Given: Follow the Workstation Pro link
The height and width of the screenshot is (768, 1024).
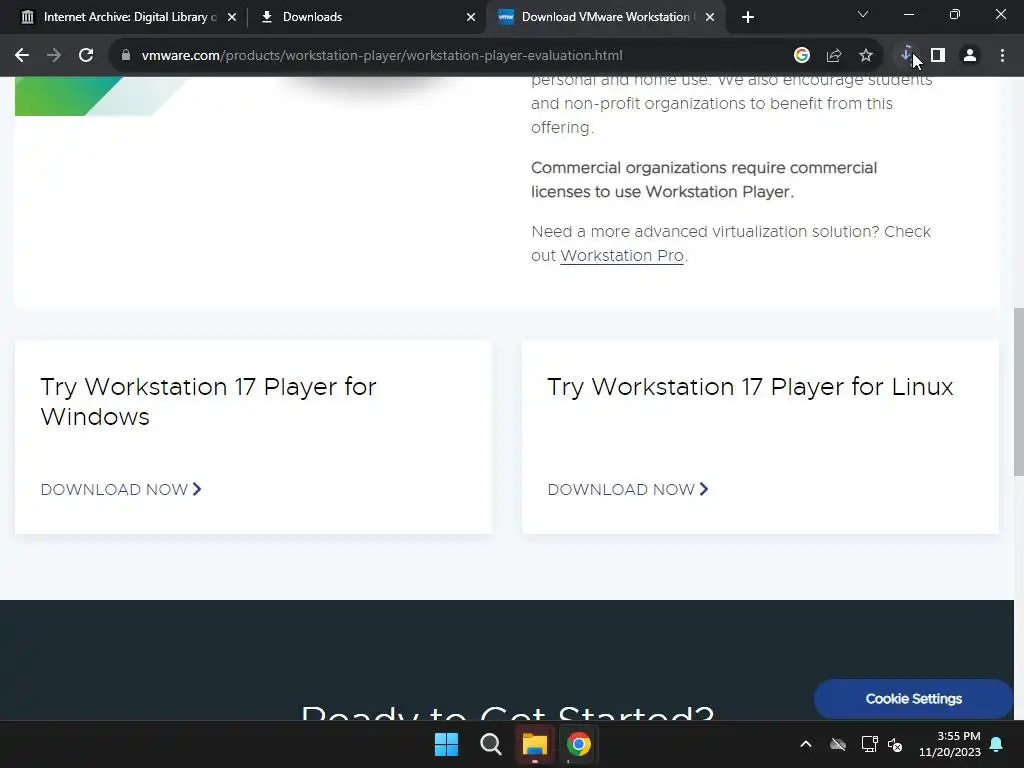Looking at the screenshot, I should 622,255.
